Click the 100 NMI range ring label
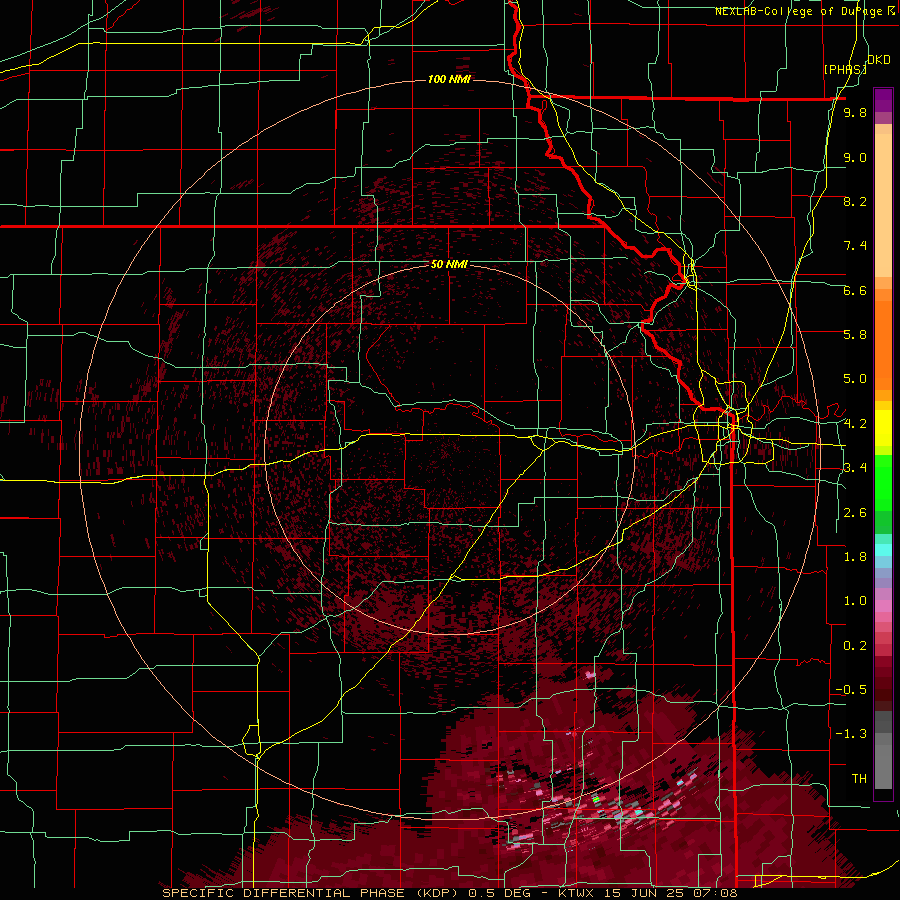 (449, 79)
